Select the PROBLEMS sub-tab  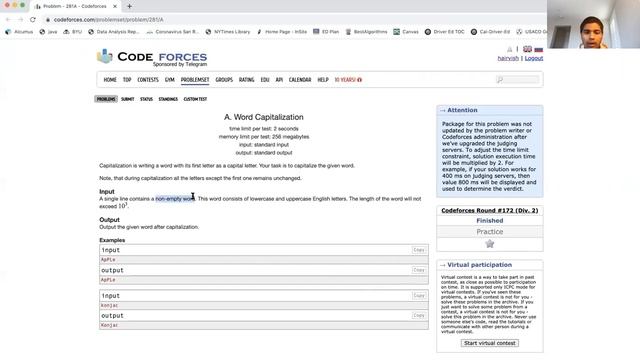[x=106, y=99]
